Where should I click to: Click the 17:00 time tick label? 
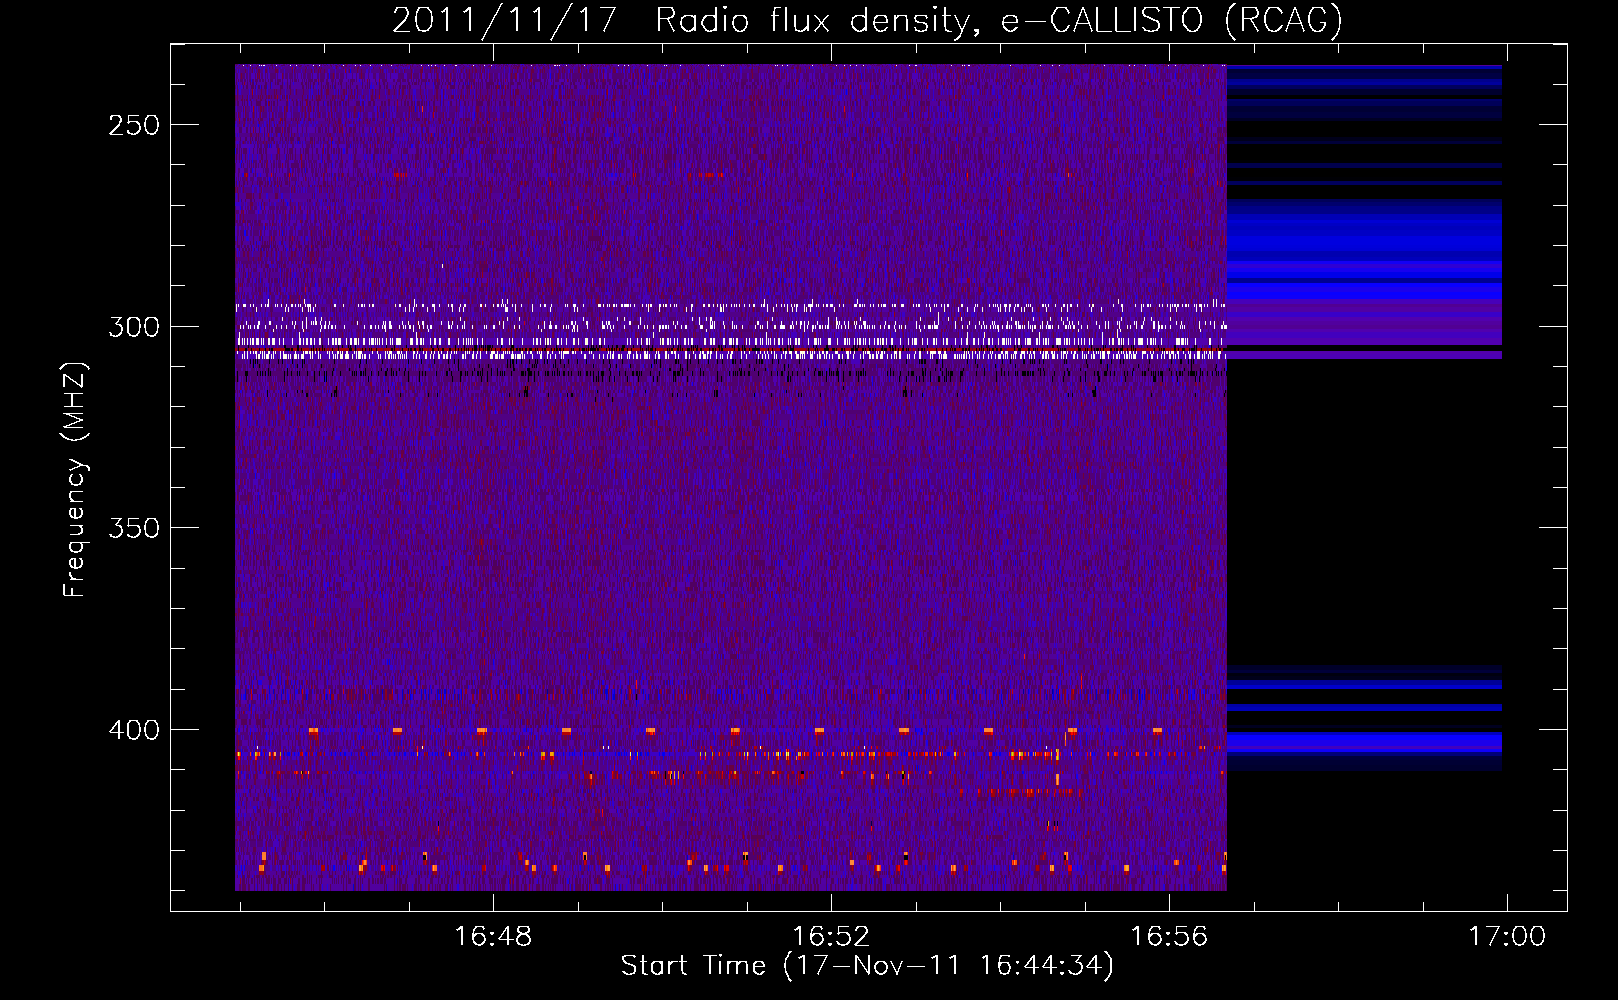pos(1507,937)
